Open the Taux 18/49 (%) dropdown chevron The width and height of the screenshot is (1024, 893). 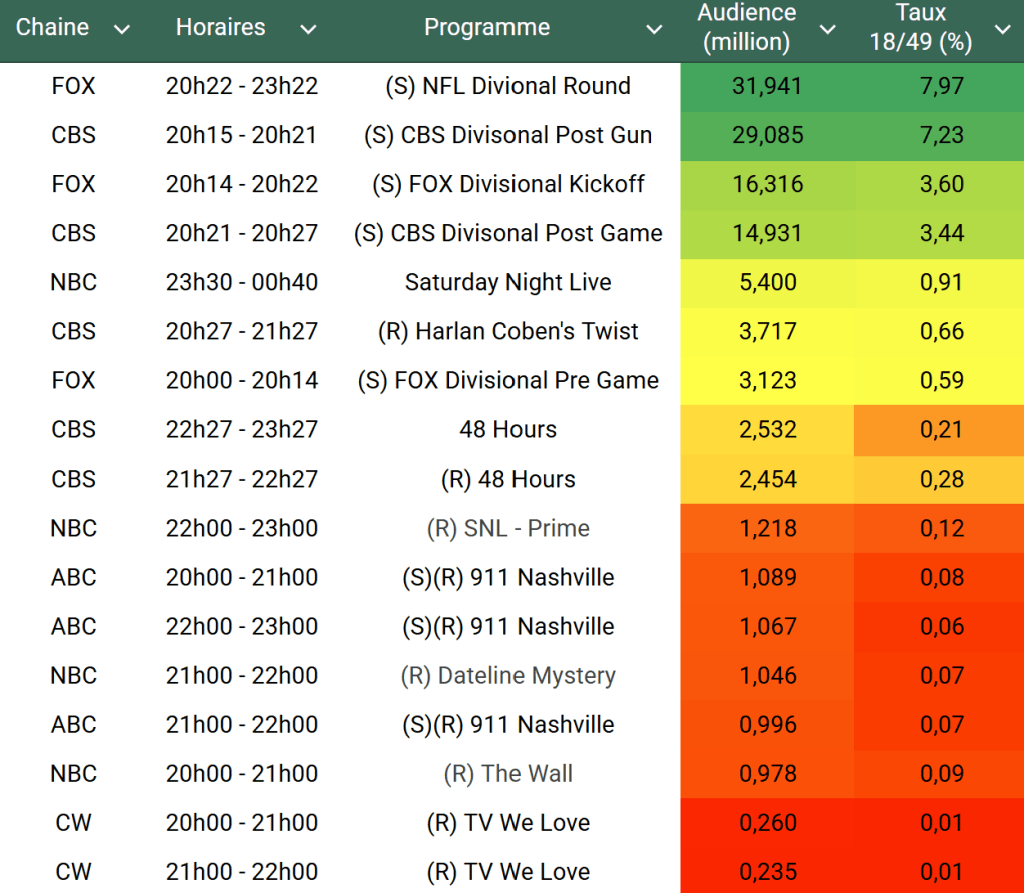[x=1002, y=30]
